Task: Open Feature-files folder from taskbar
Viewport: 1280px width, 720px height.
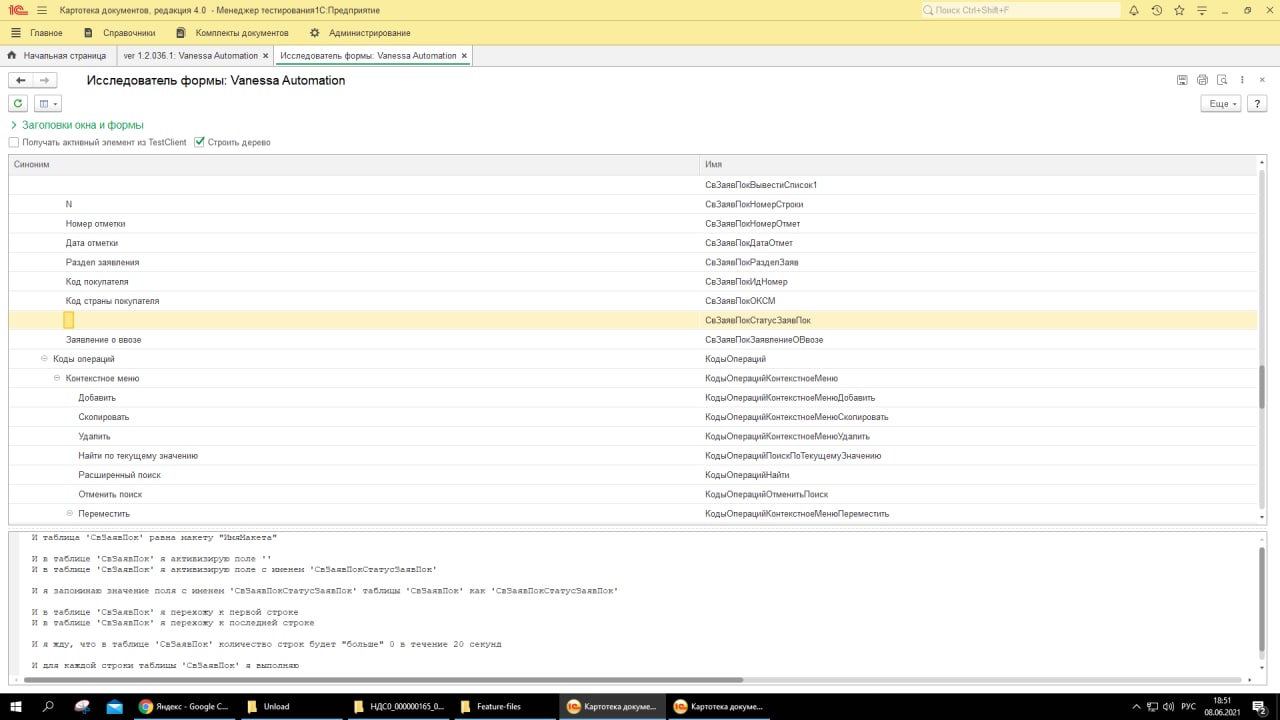Action: click(x=506, y=706)
